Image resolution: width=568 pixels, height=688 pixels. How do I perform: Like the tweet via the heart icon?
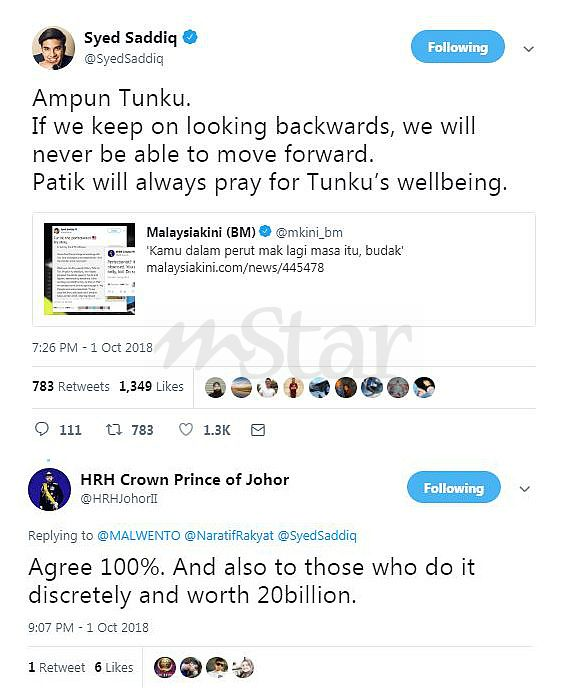(x=186, y=429)
